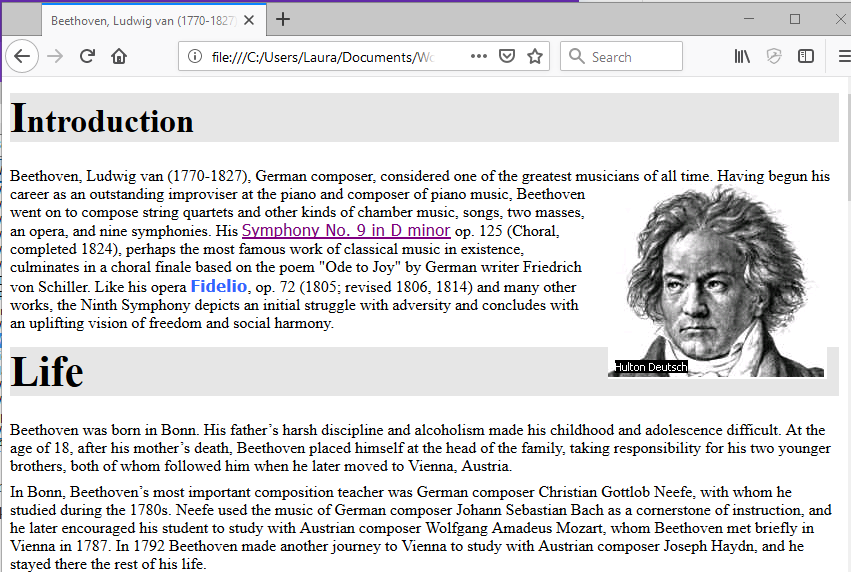Go back with the back arrow button

point(22,56)
